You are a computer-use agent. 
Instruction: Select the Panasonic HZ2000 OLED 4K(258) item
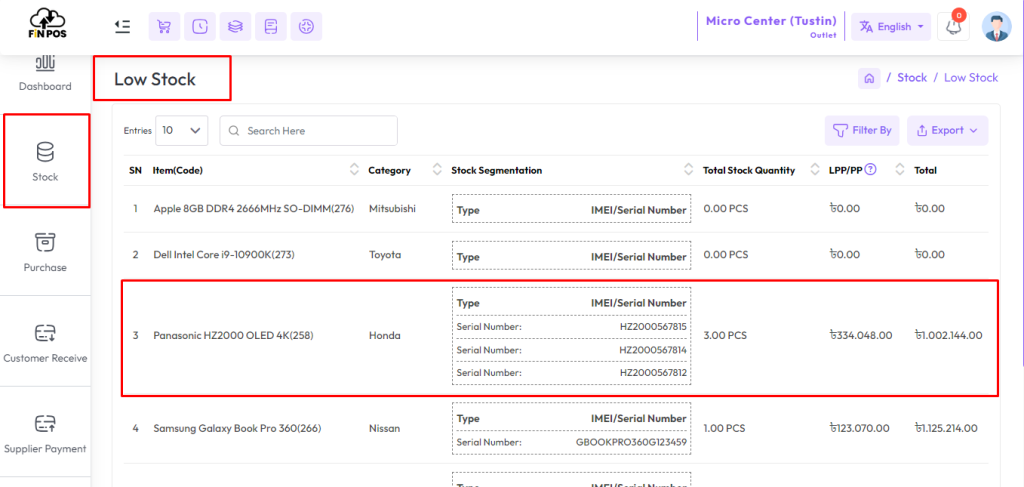tap(231, 336)
